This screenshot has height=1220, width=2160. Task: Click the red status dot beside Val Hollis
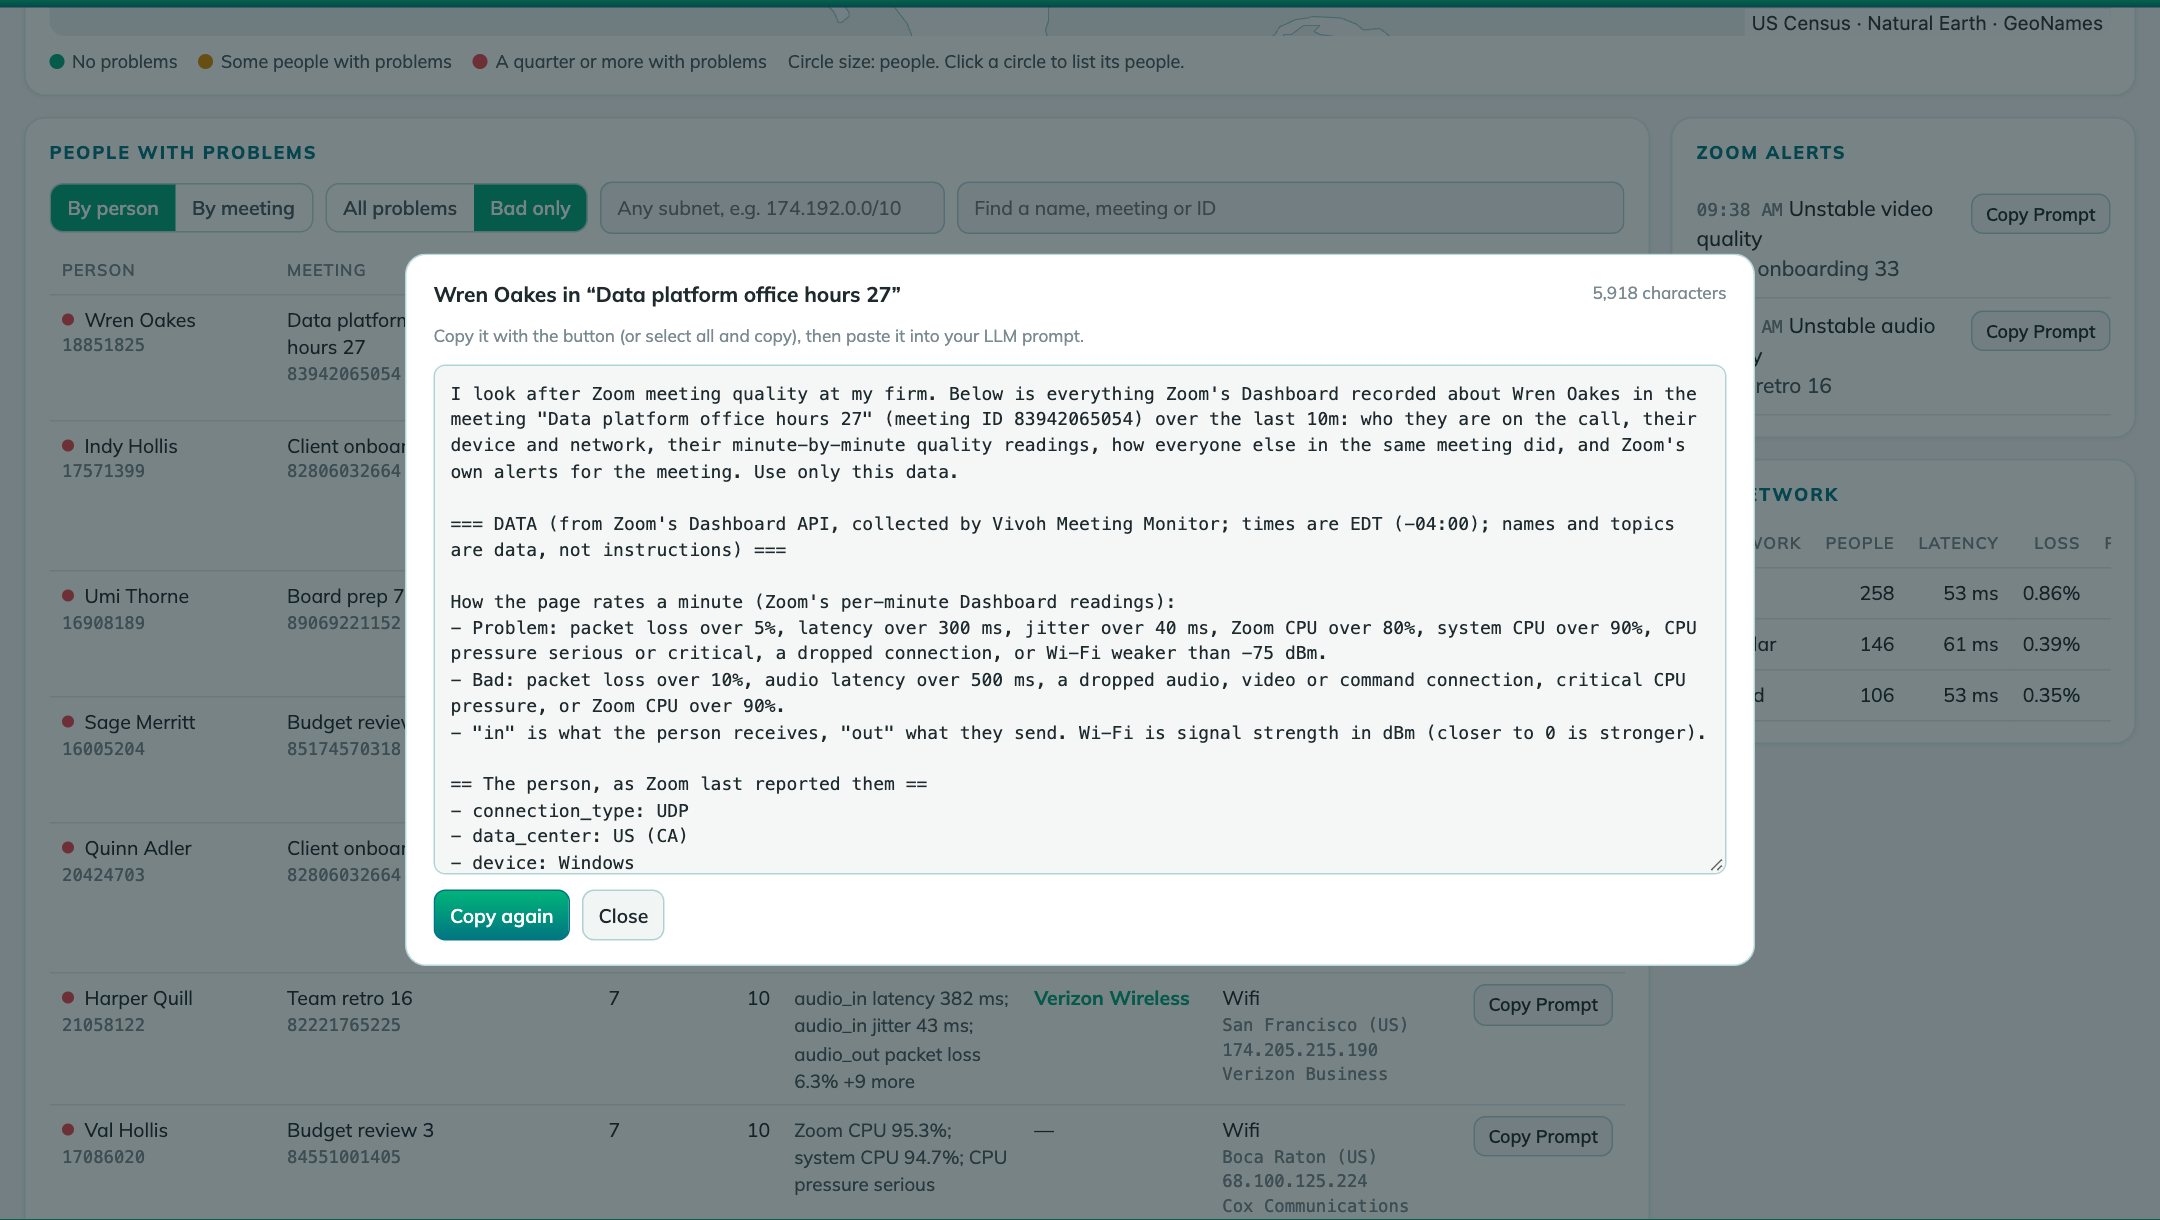click(68, 1129)
